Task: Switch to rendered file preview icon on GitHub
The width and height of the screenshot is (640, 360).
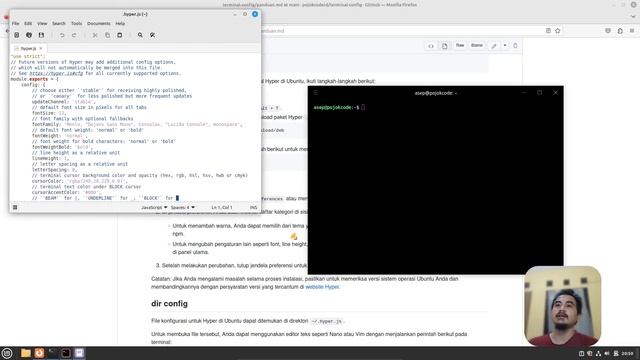Action: (444, 46)
